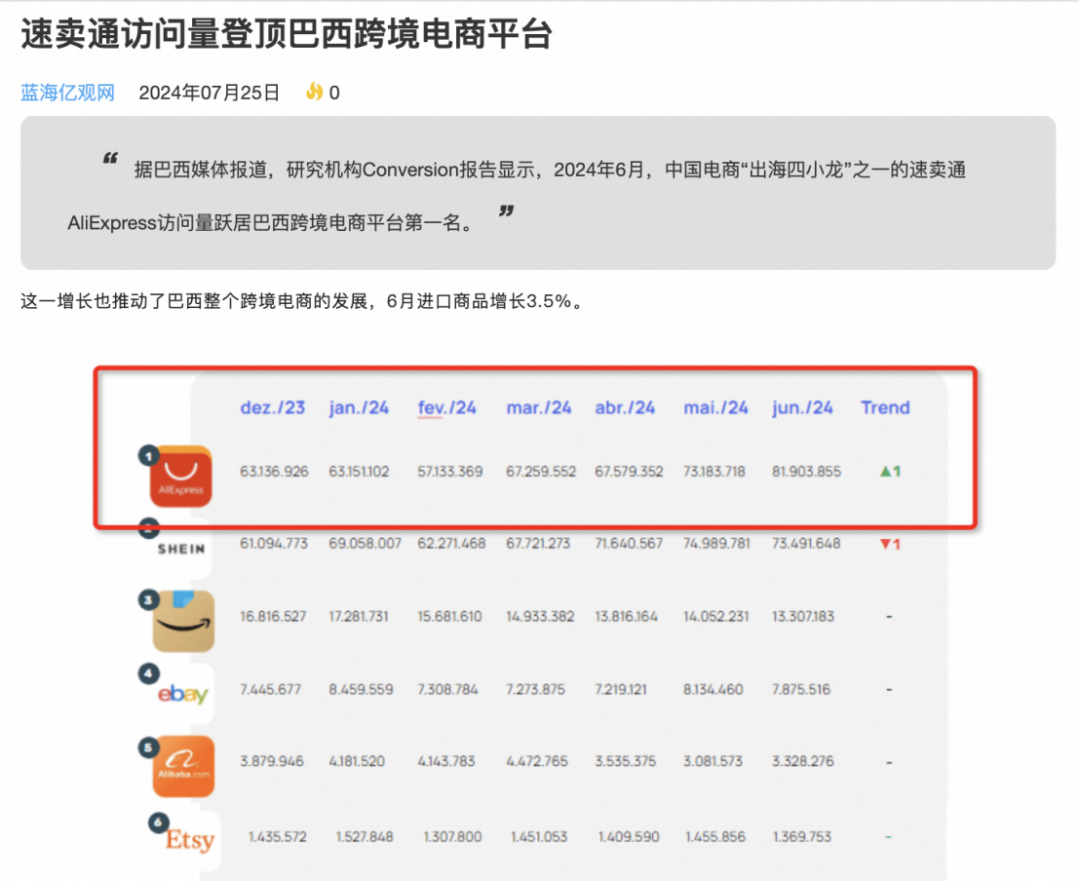
Task: Click eBay value 8.134.460
Action: tap(713, 690)
